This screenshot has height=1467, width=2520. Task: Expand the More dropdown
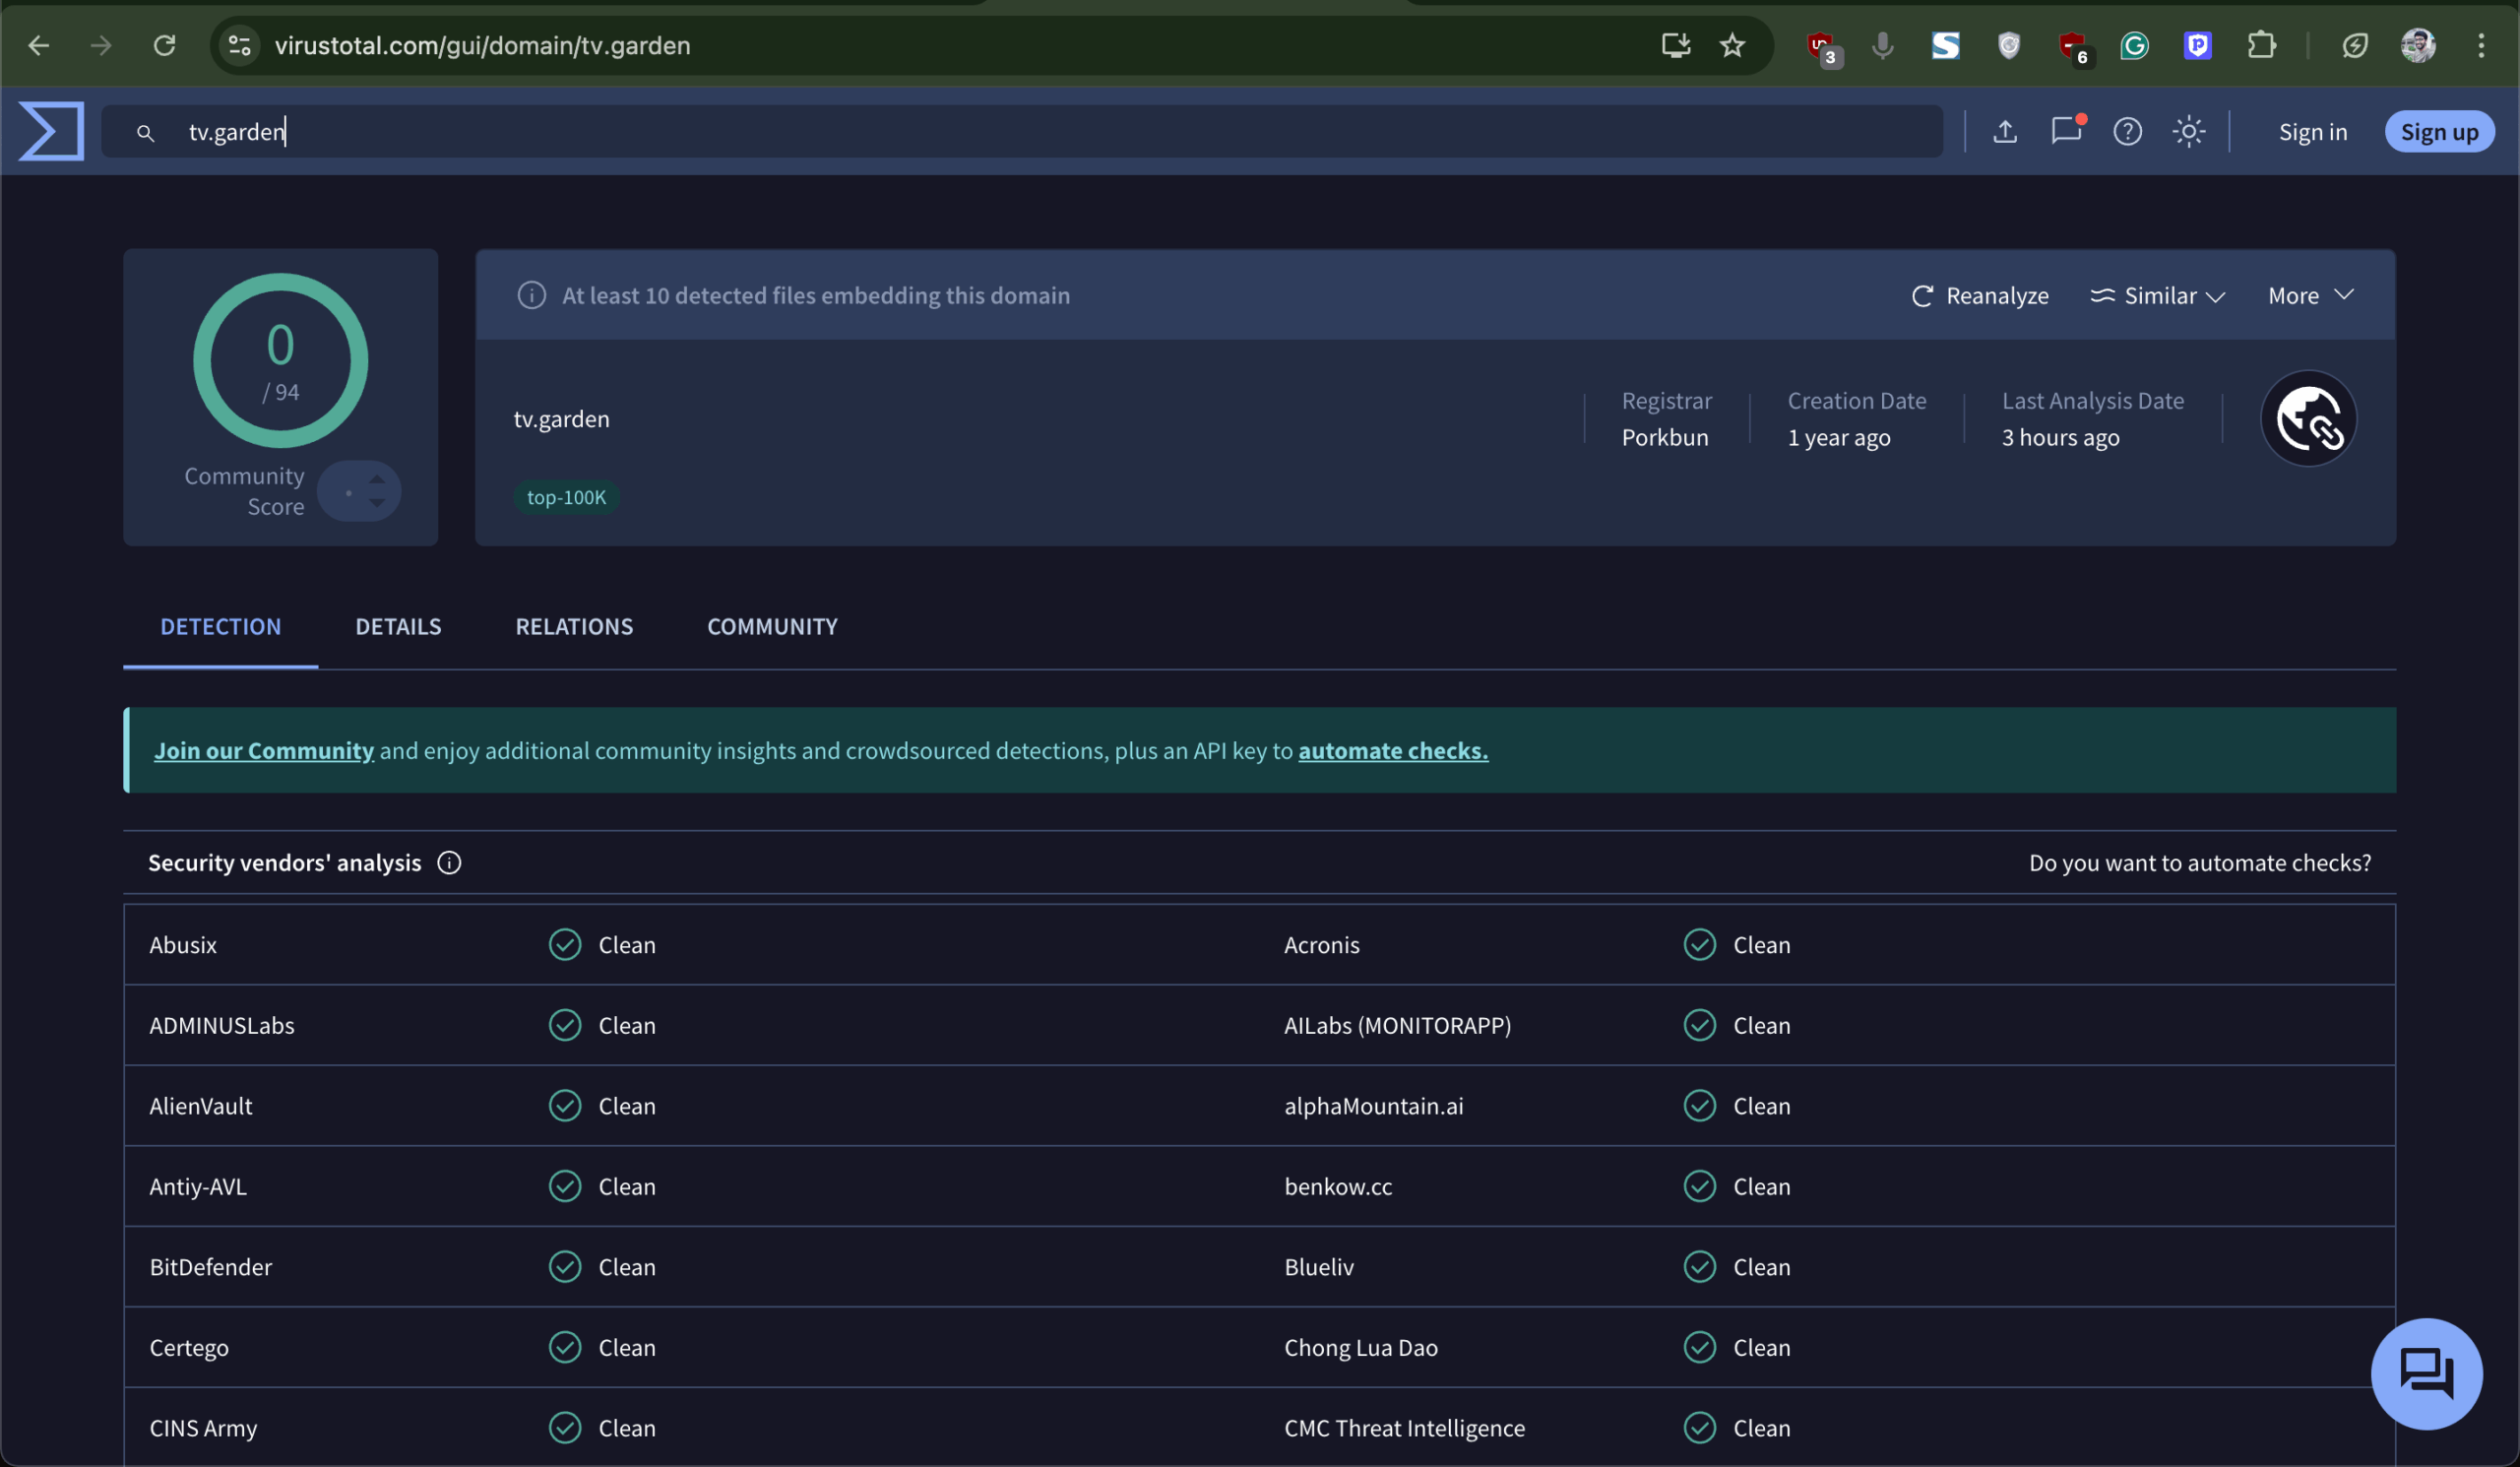pyautogui.click(x=2311, y=295)
